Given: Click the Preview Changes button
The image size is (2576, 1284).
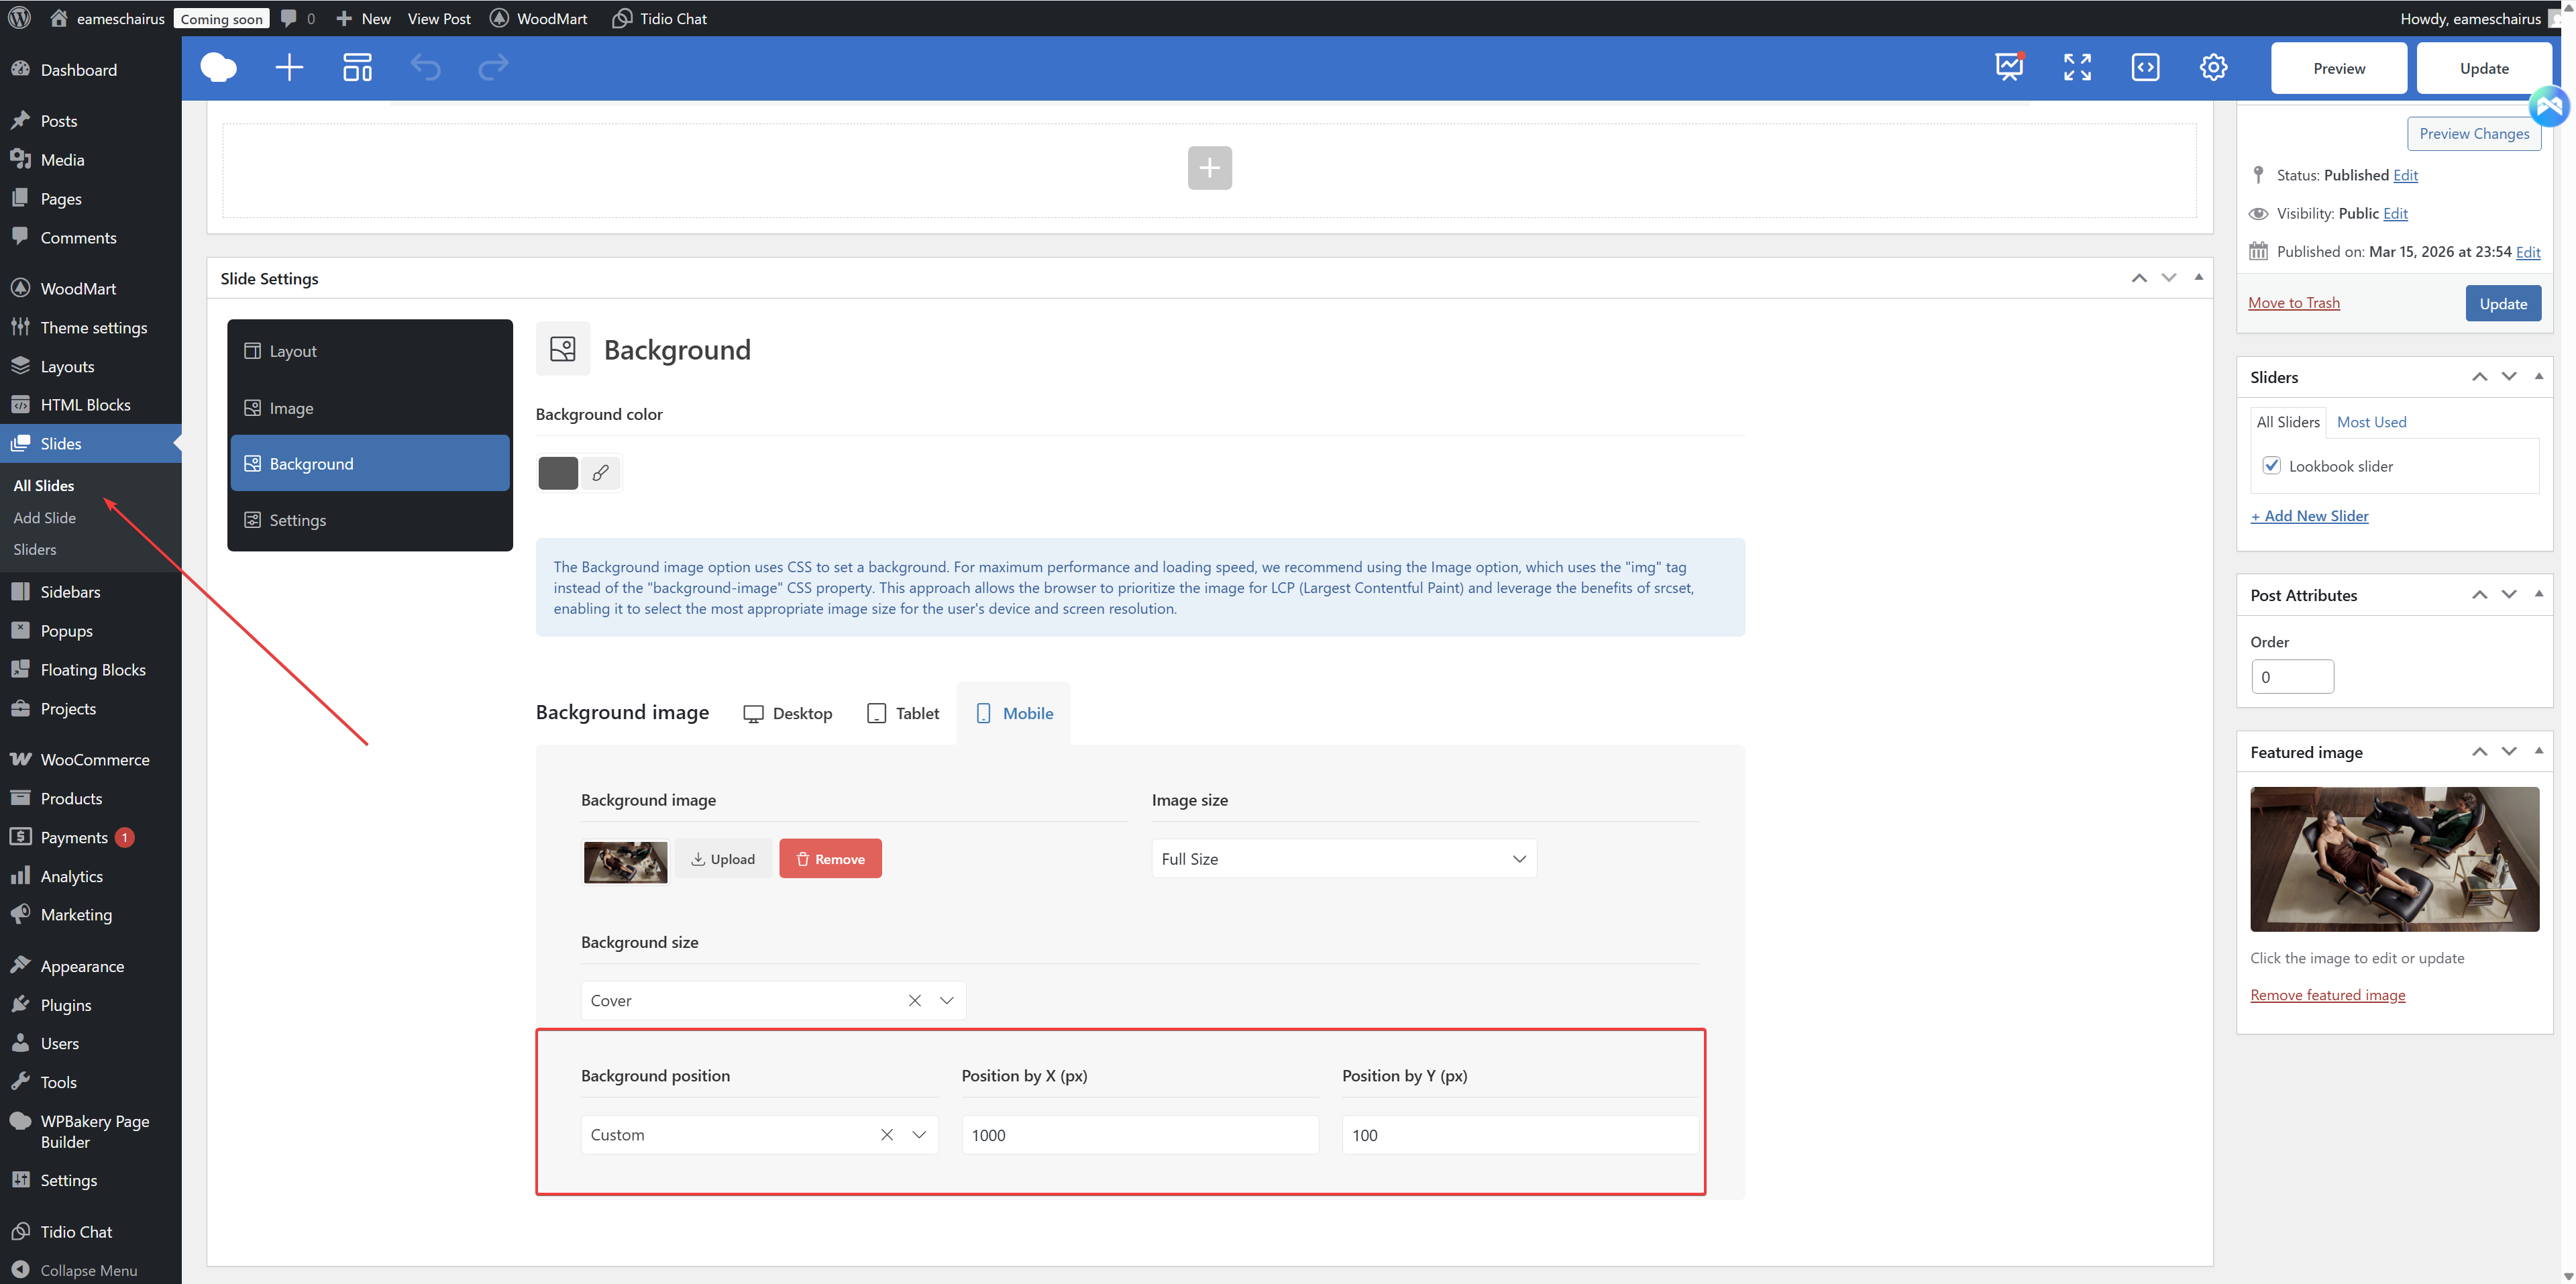Looking at the screenshot, I should pos(2474,134).
